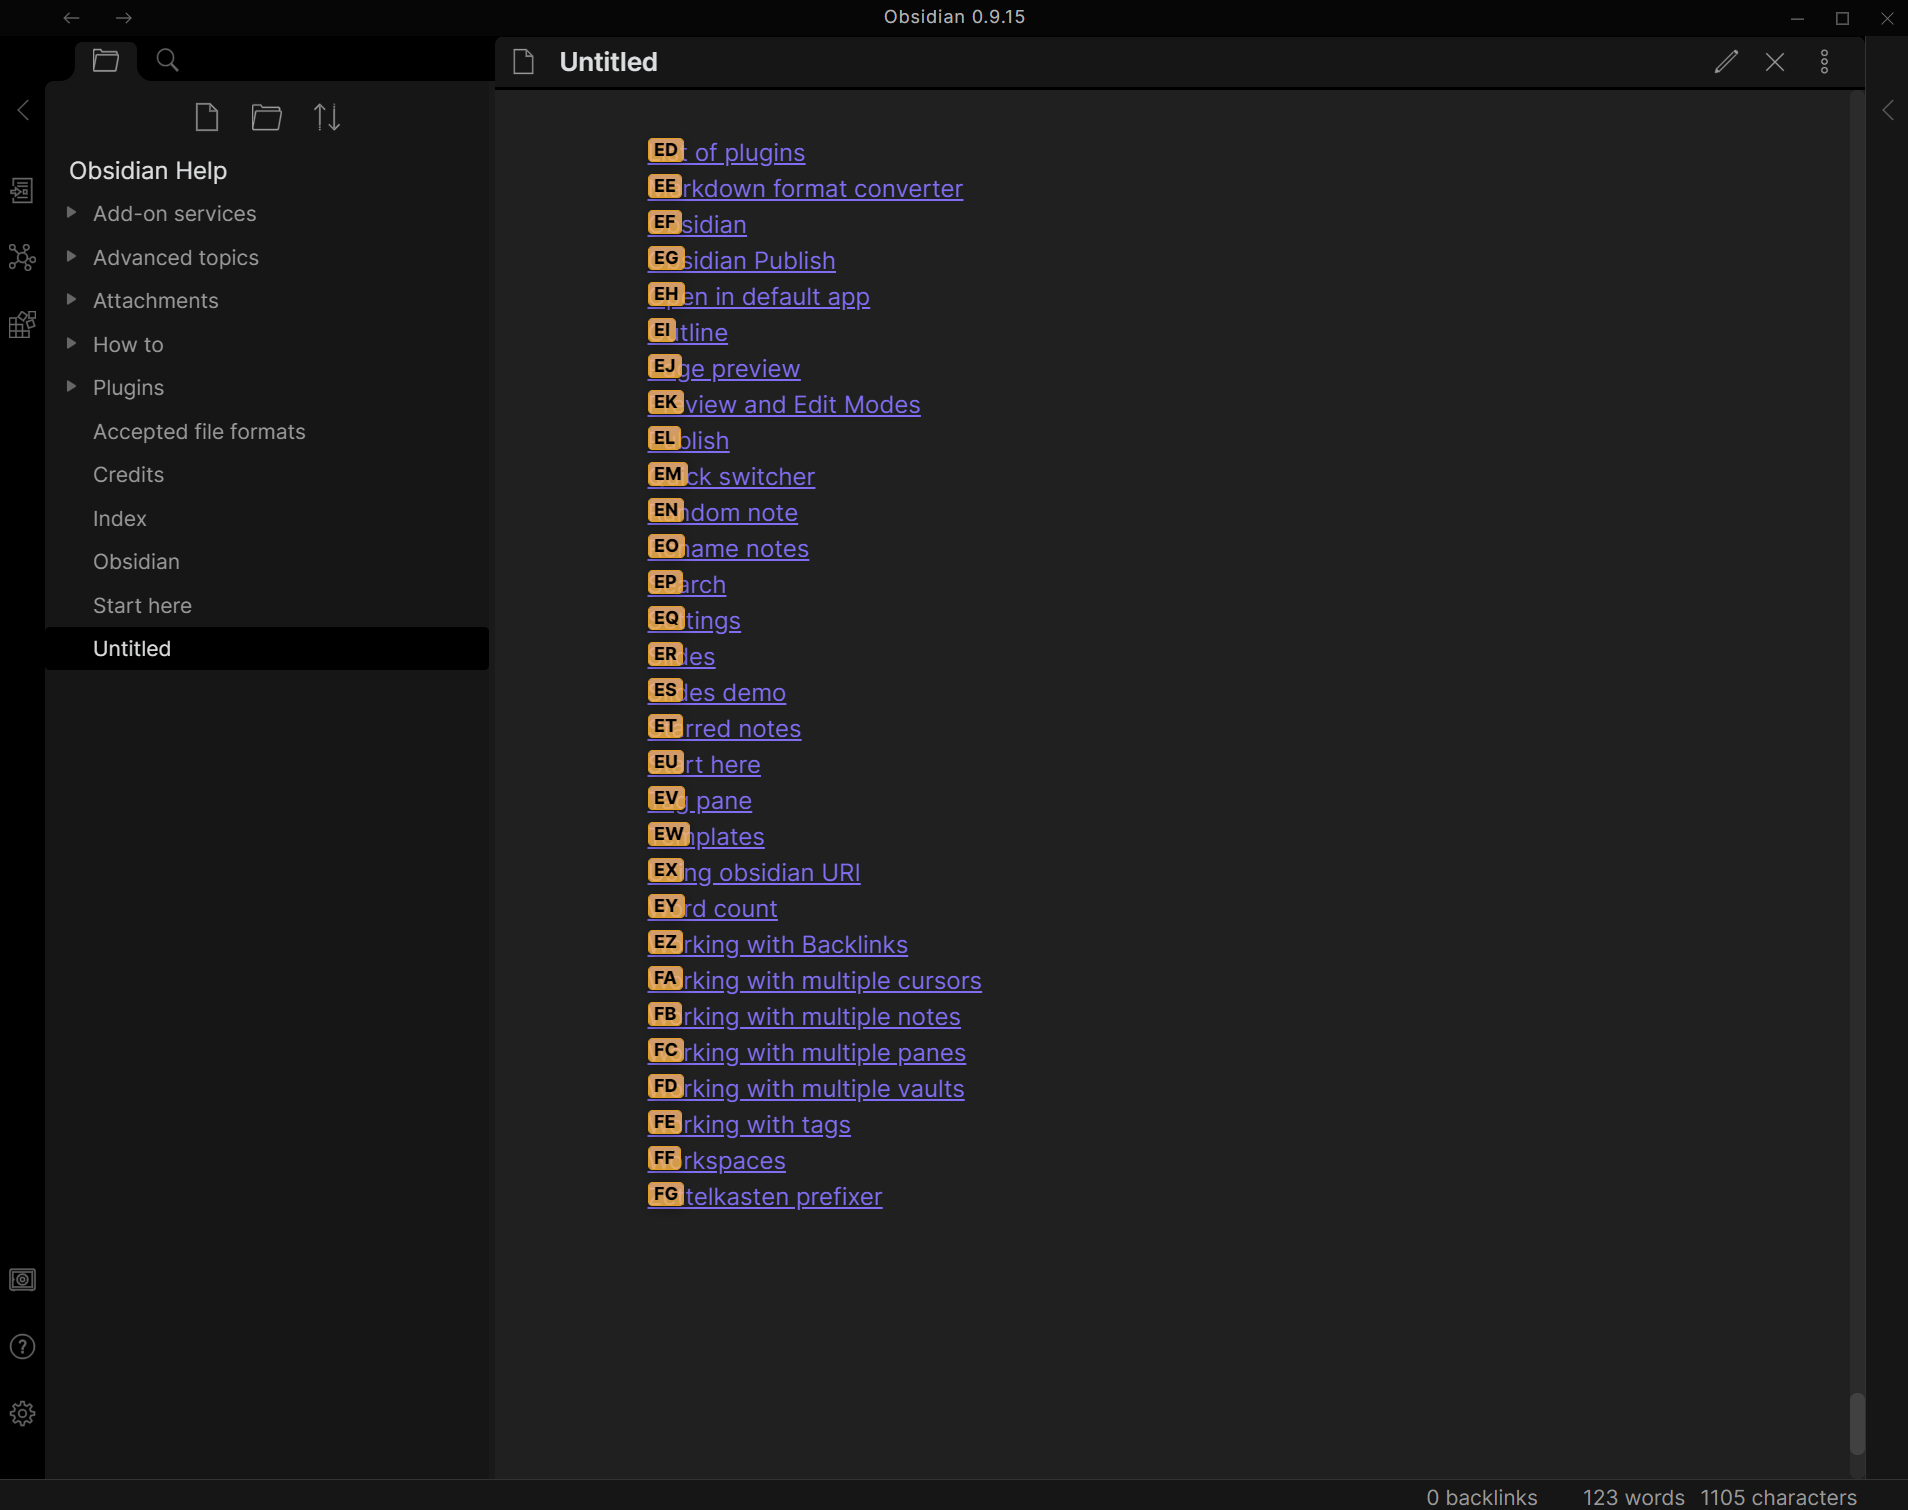The height and width of the screenshot is (1510, 1908).
Task: Follow the Using obsidian URI link
Action: [754, 872]
